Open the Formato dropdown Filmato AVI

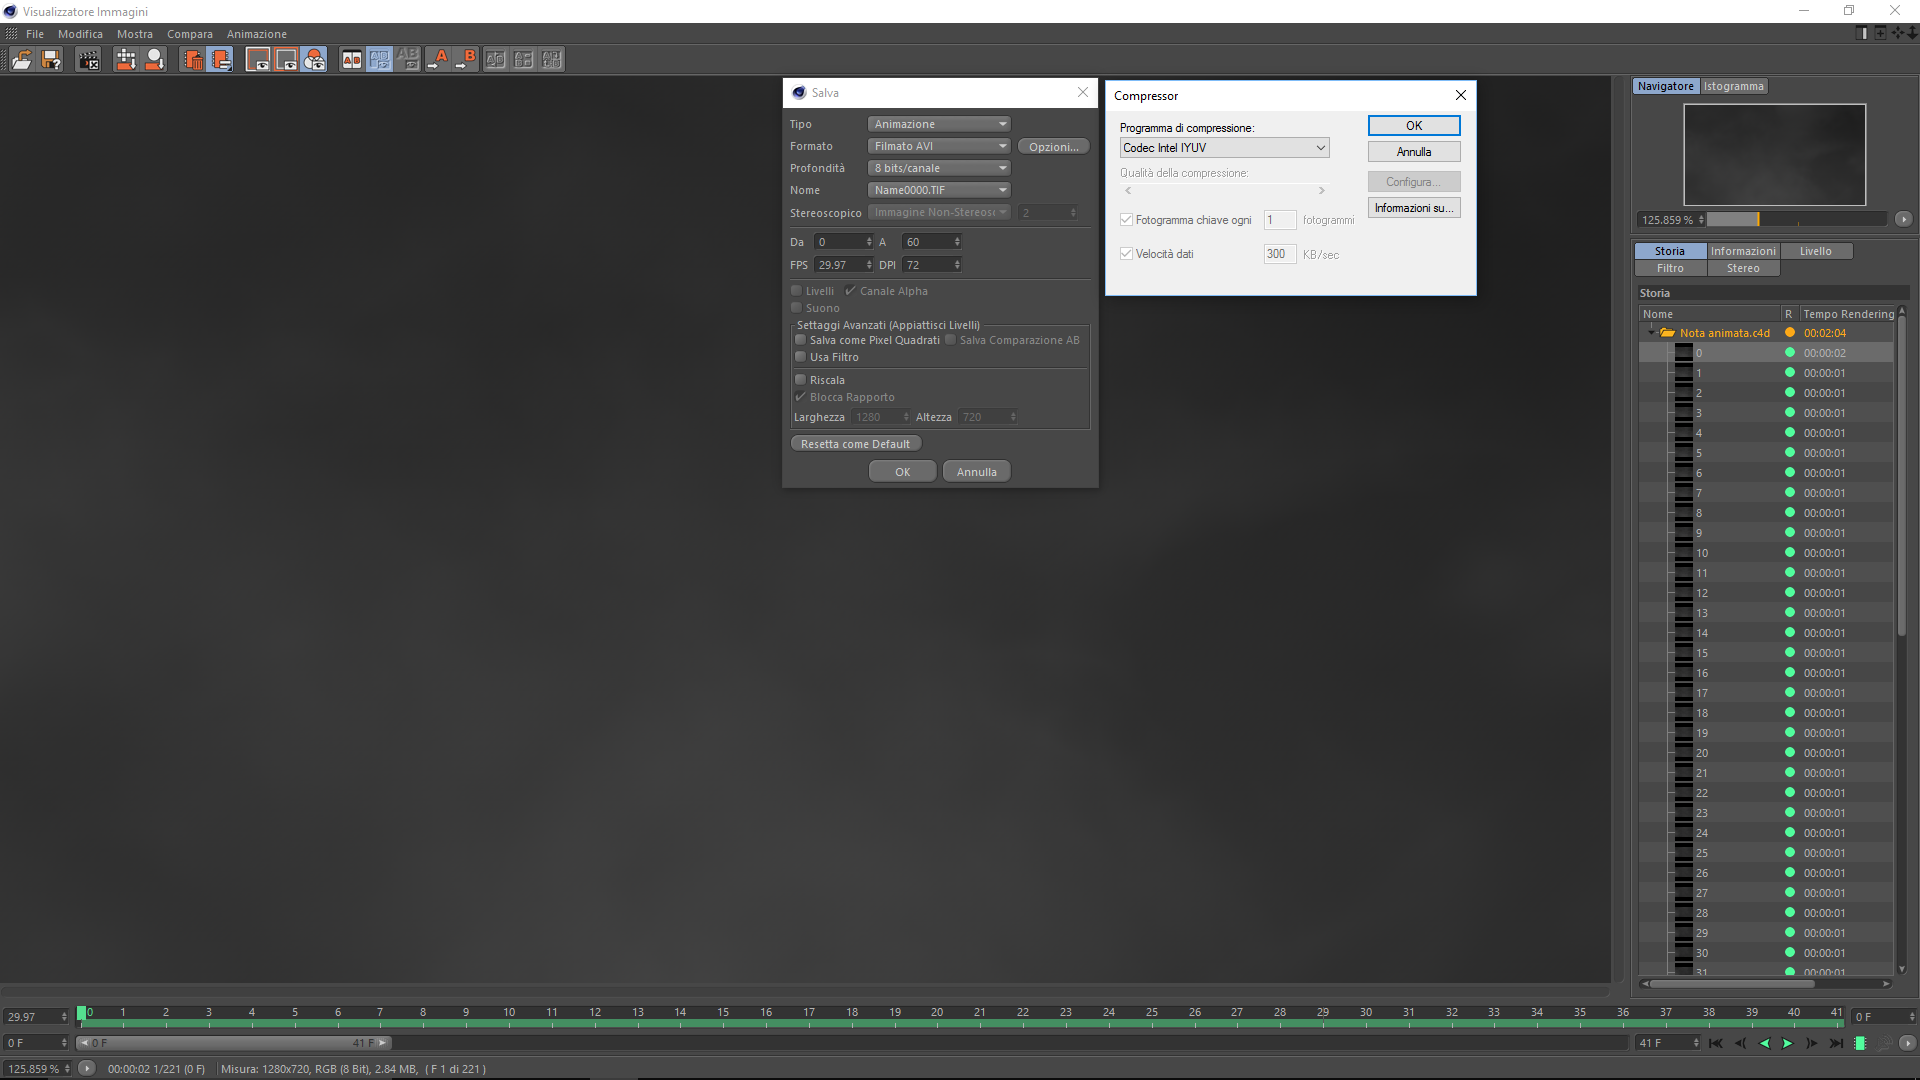(x=939, y=146)
